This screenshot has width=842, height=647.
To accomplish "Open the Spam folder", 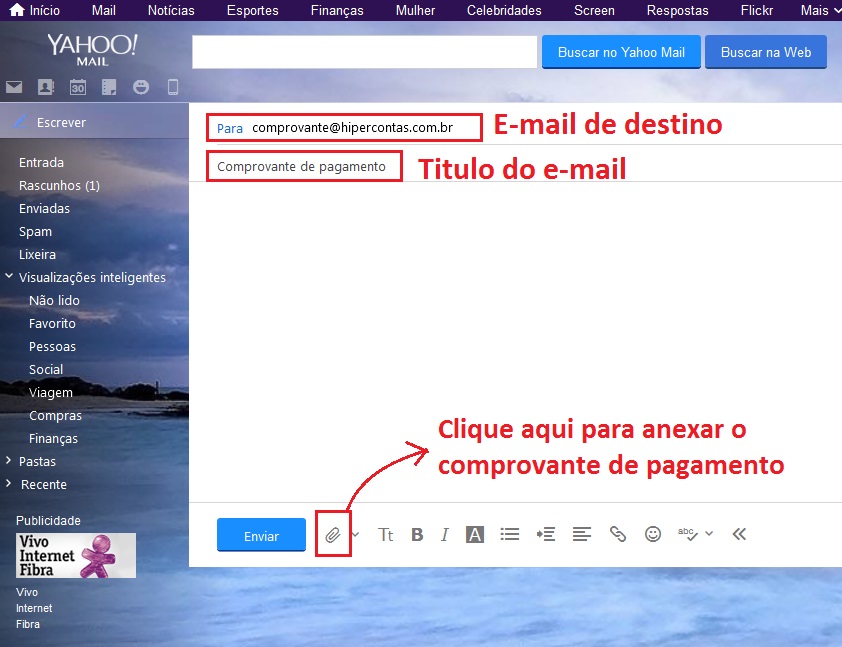I will pyautogui.click(x=35, y=231).
